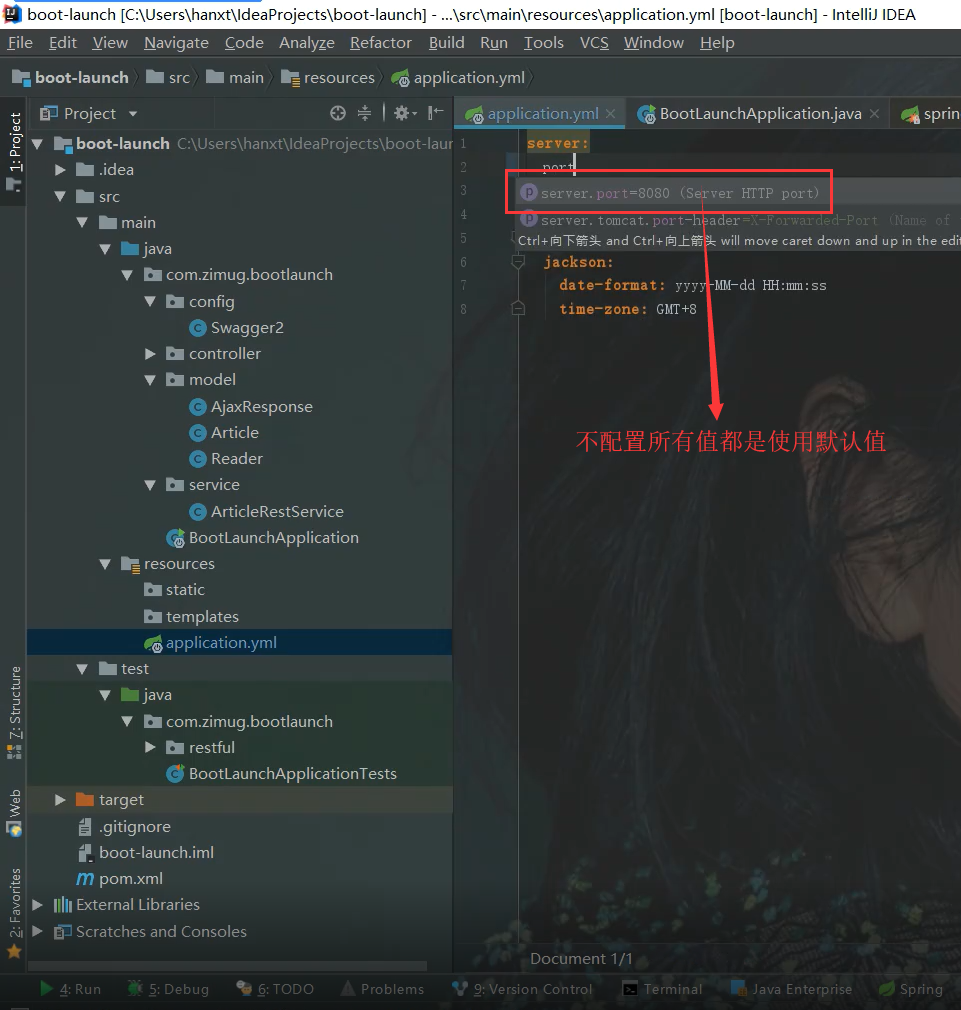The width and height of the screenshot is (961, 1010).
Task: Hide the Project tool window
Action: tap(436, 113)
